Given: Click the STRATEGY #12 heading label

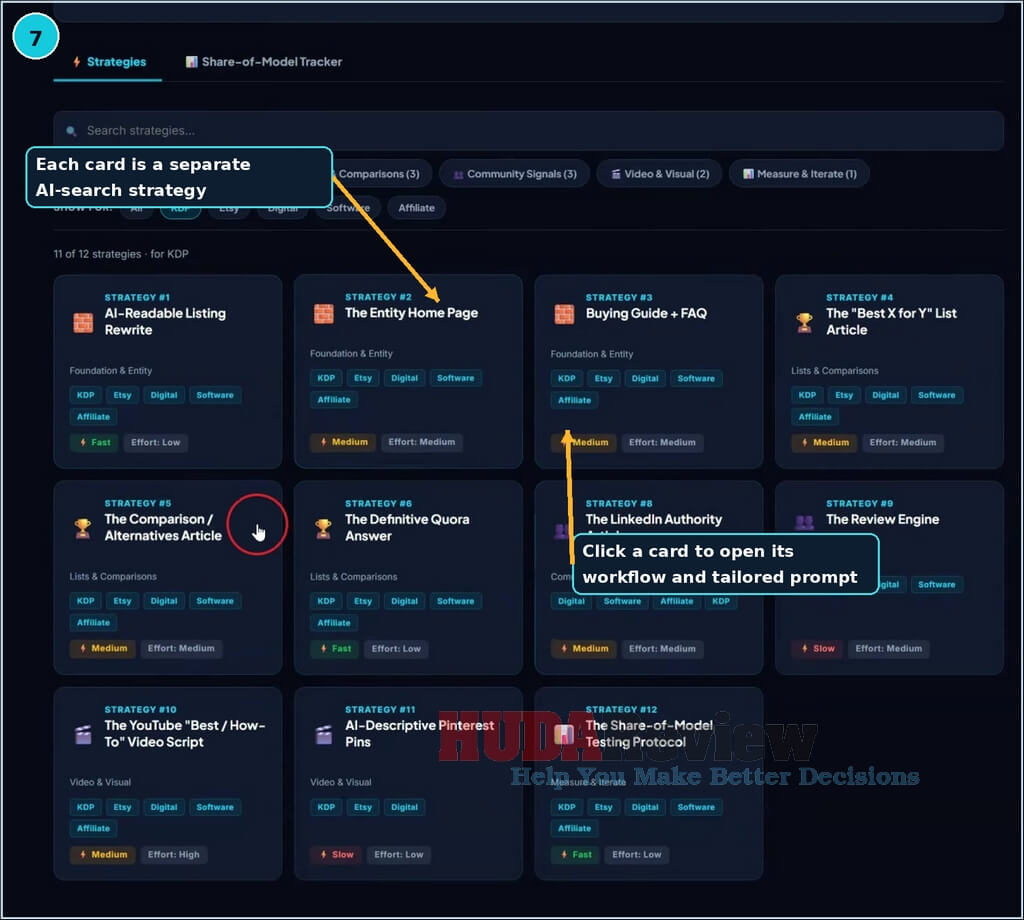Looking at the screenshot, I should 621,710.
